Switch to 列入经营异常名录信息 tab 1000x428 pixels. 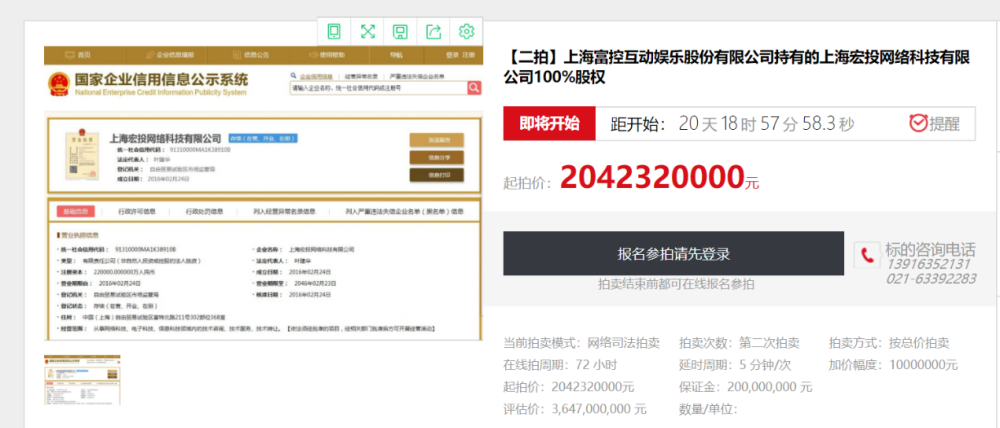point(284,211)
